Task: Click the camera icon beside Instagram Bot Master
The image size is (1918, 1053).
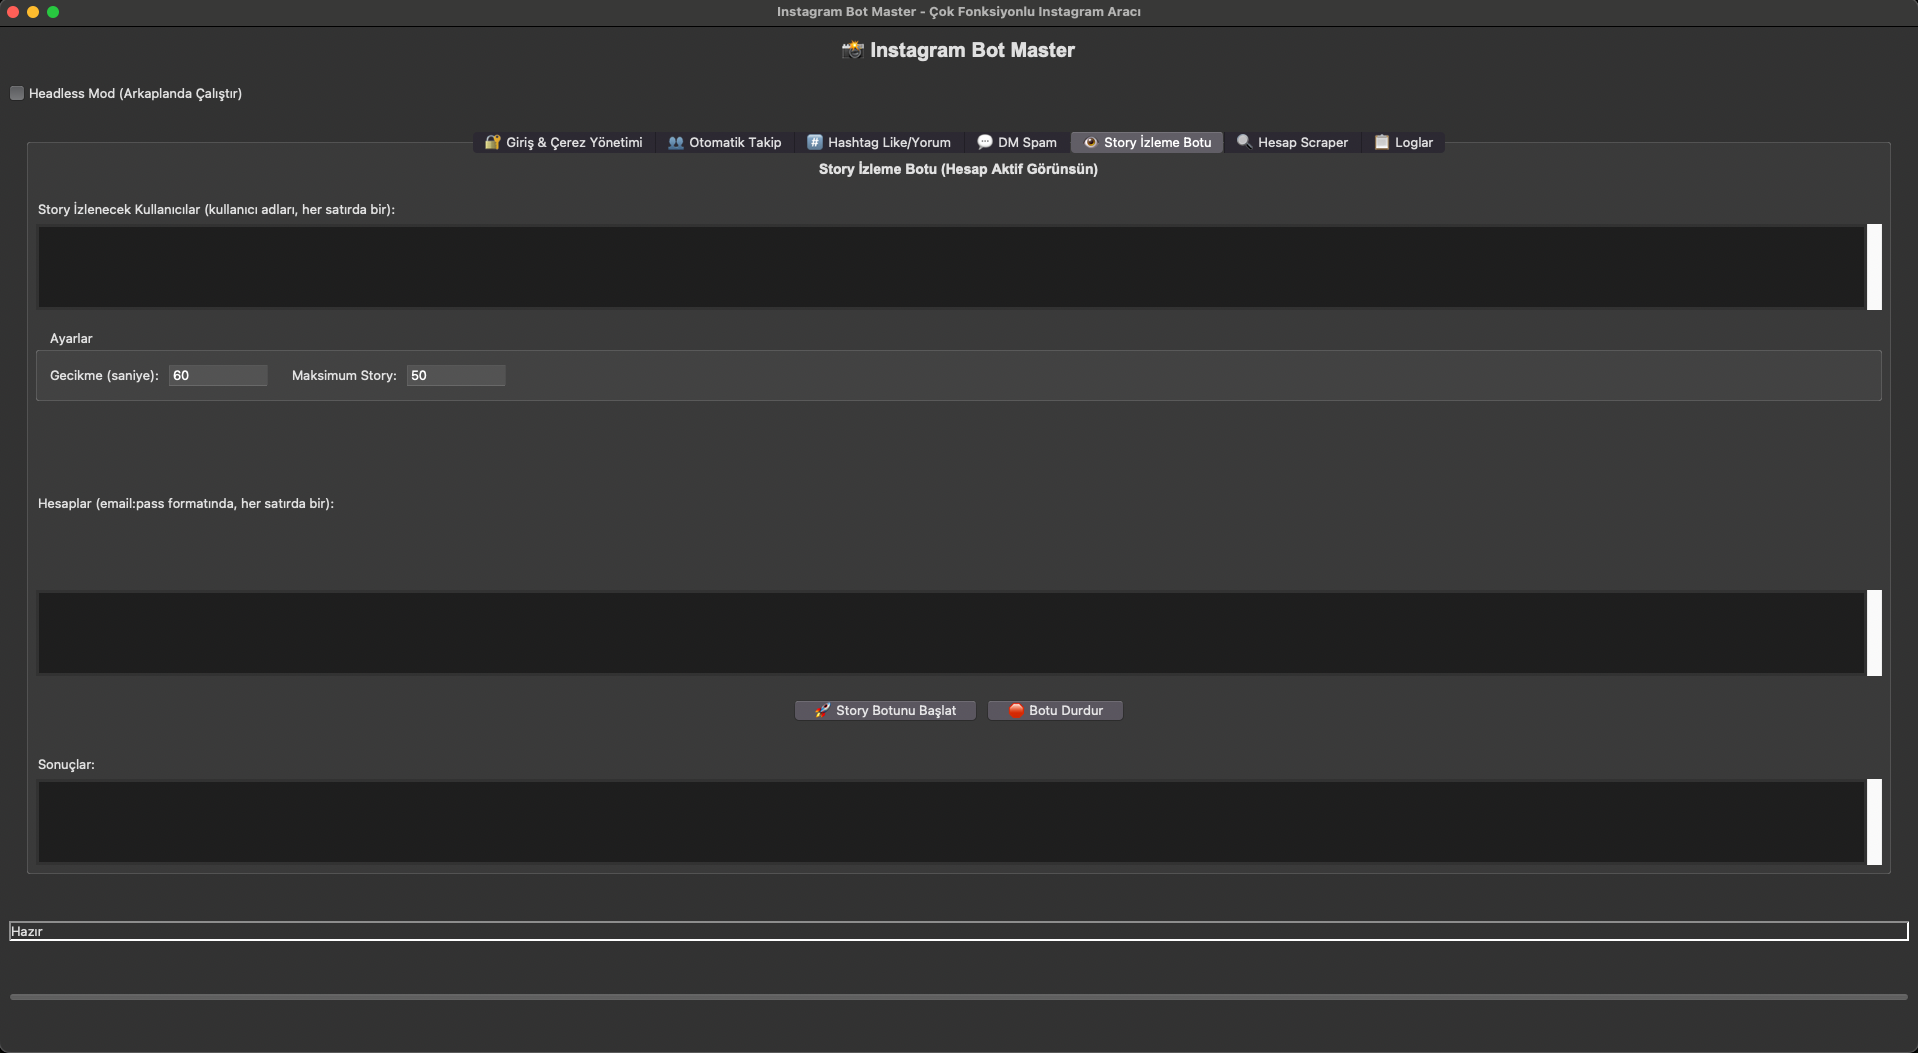Action: point(852,50)
